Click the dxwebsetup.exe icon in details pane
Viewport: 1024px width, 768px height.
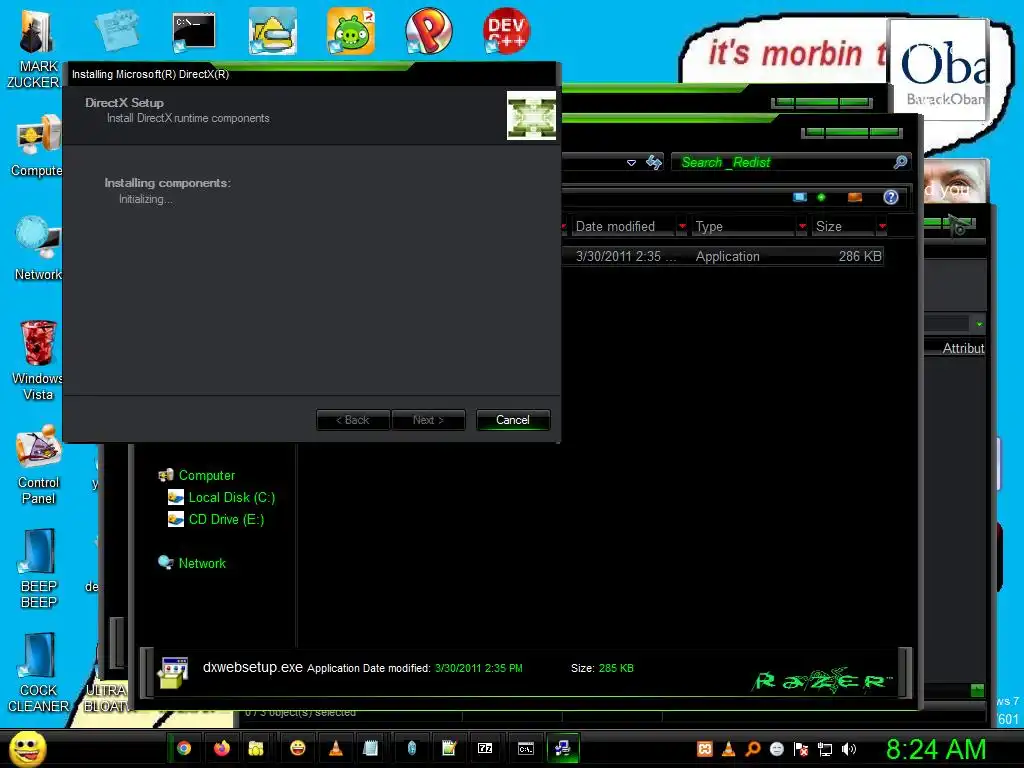point(173,673)
